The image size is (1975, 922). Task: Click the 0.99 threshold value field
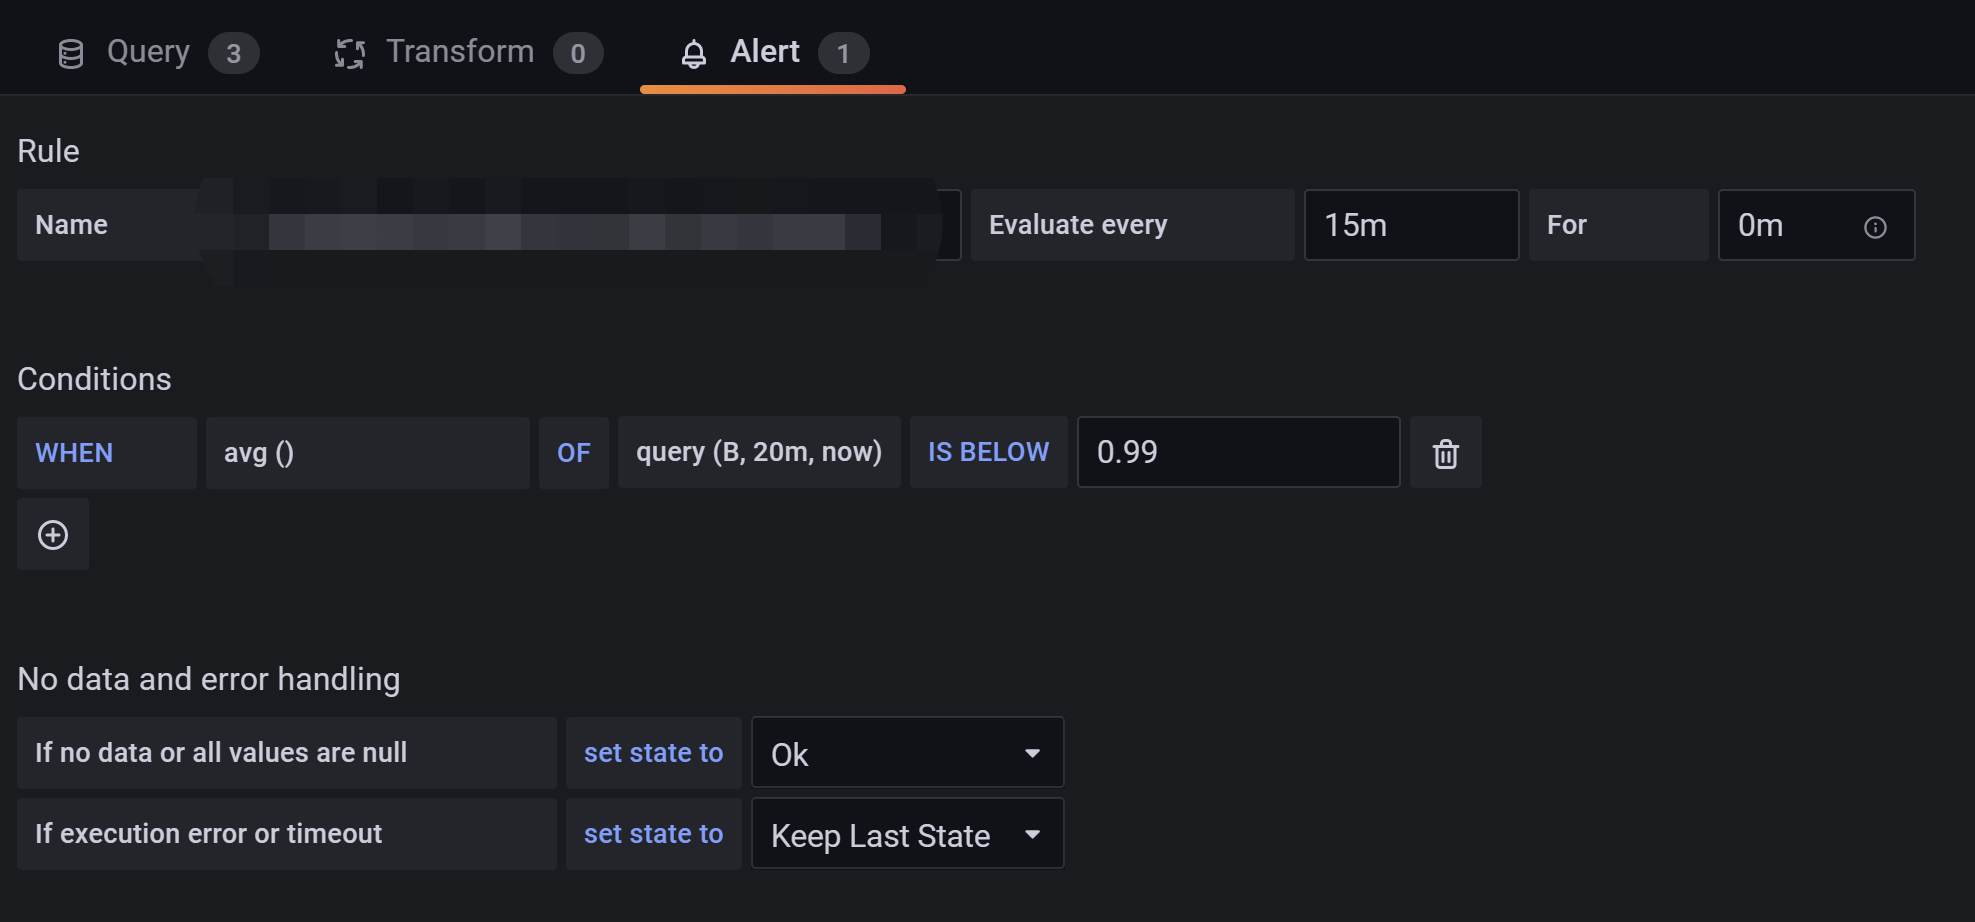tap(1238, 452)
